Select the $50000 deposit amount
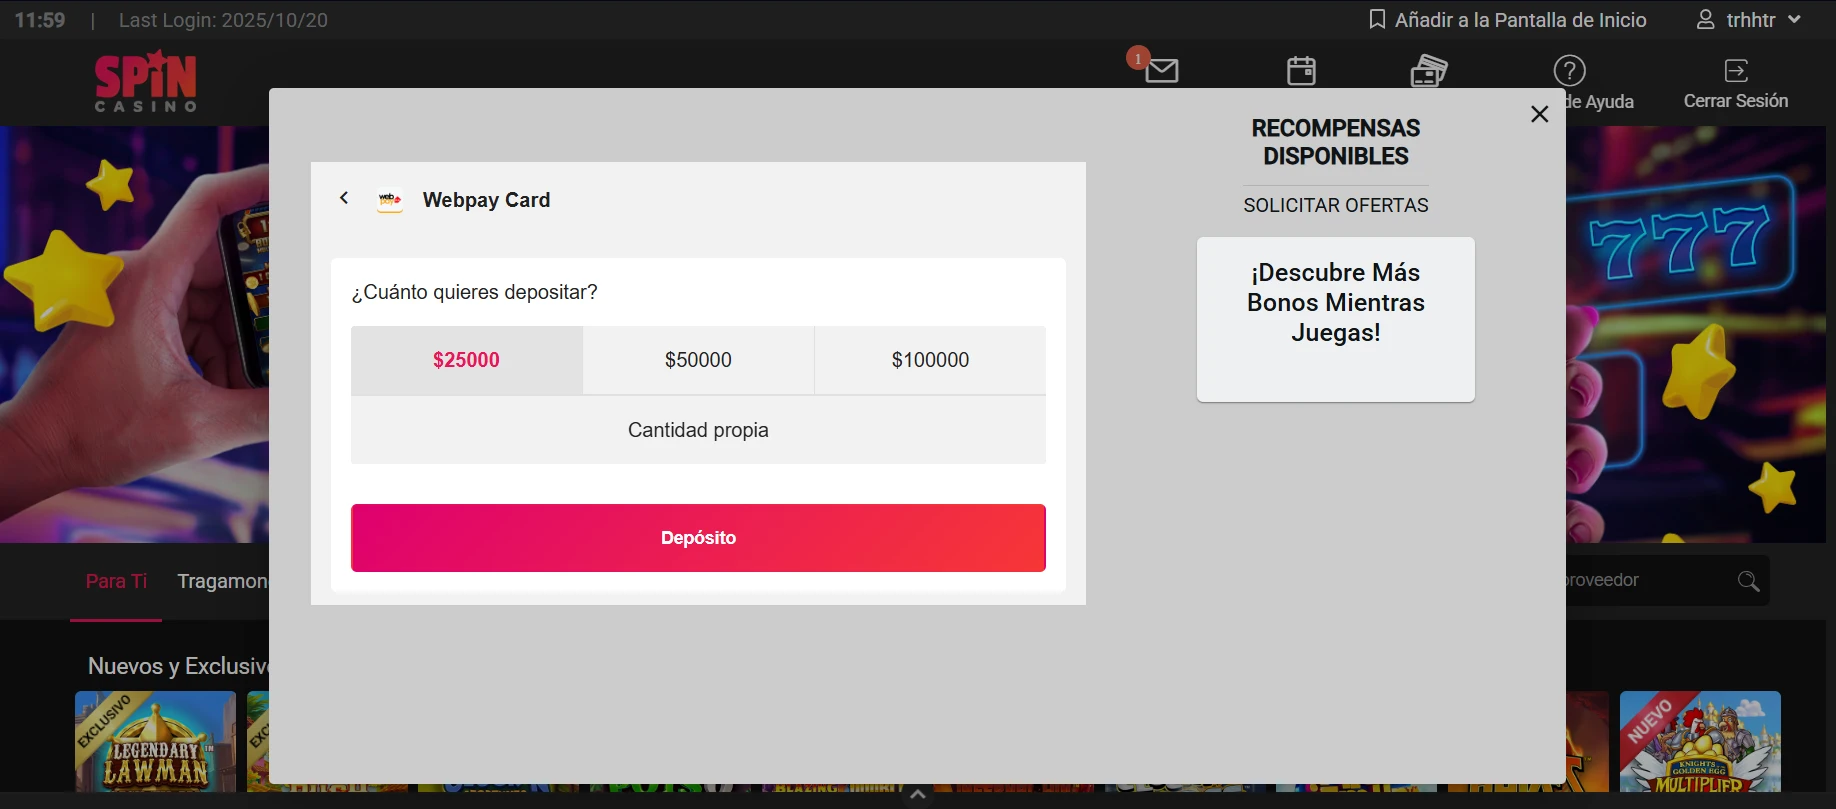 tap(698, 360)
